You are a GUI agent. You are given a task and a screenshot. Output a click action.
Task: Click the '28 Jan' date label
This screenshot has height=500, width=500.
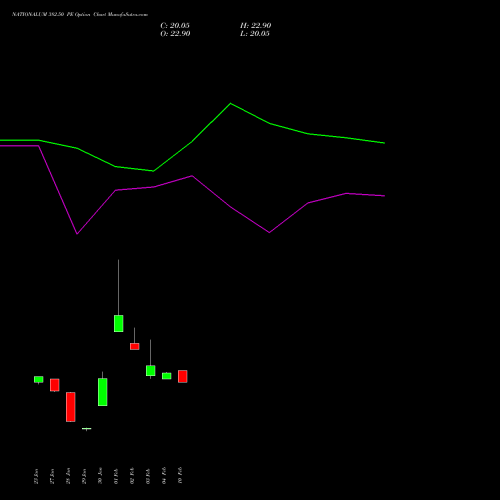(68, 476)
